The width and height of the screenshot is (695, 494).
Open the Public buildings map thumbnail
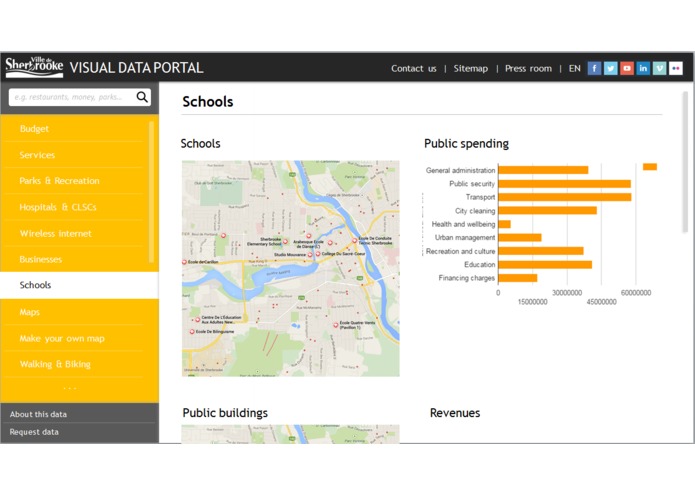coord(290,434)
